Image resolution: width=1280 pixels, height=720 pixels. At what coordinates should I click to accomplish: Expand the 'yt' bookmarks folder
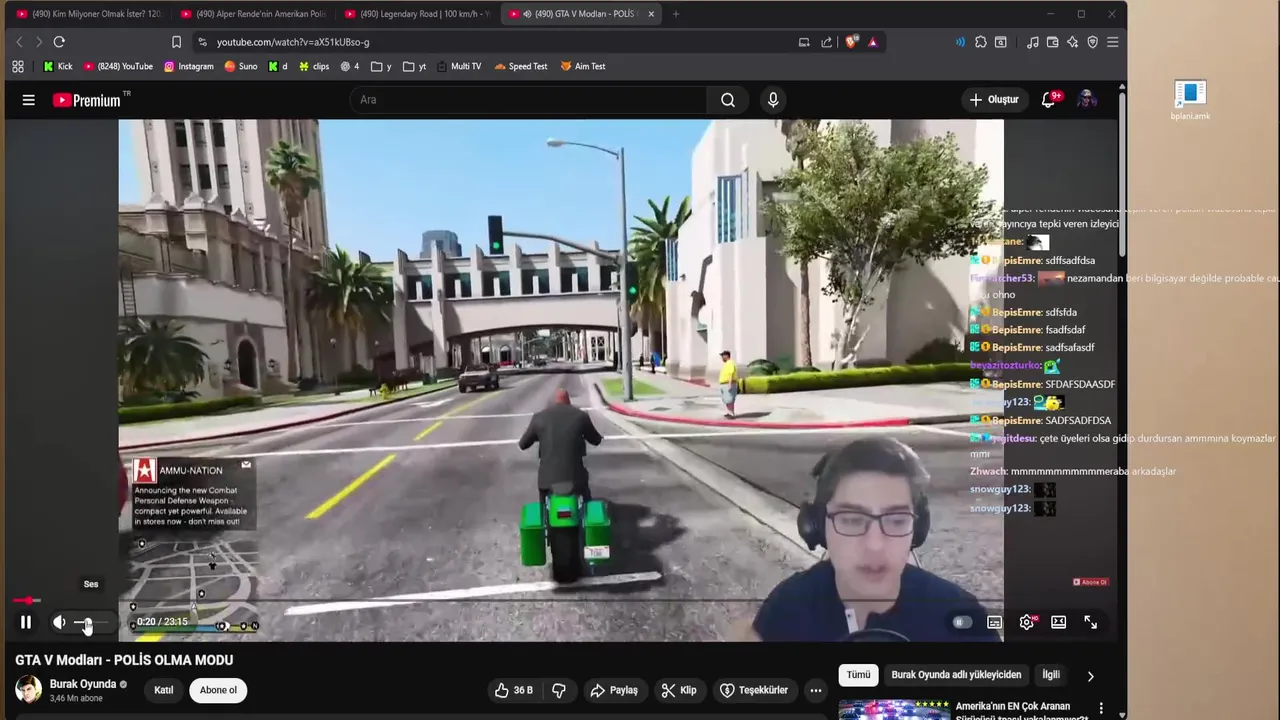414,66
